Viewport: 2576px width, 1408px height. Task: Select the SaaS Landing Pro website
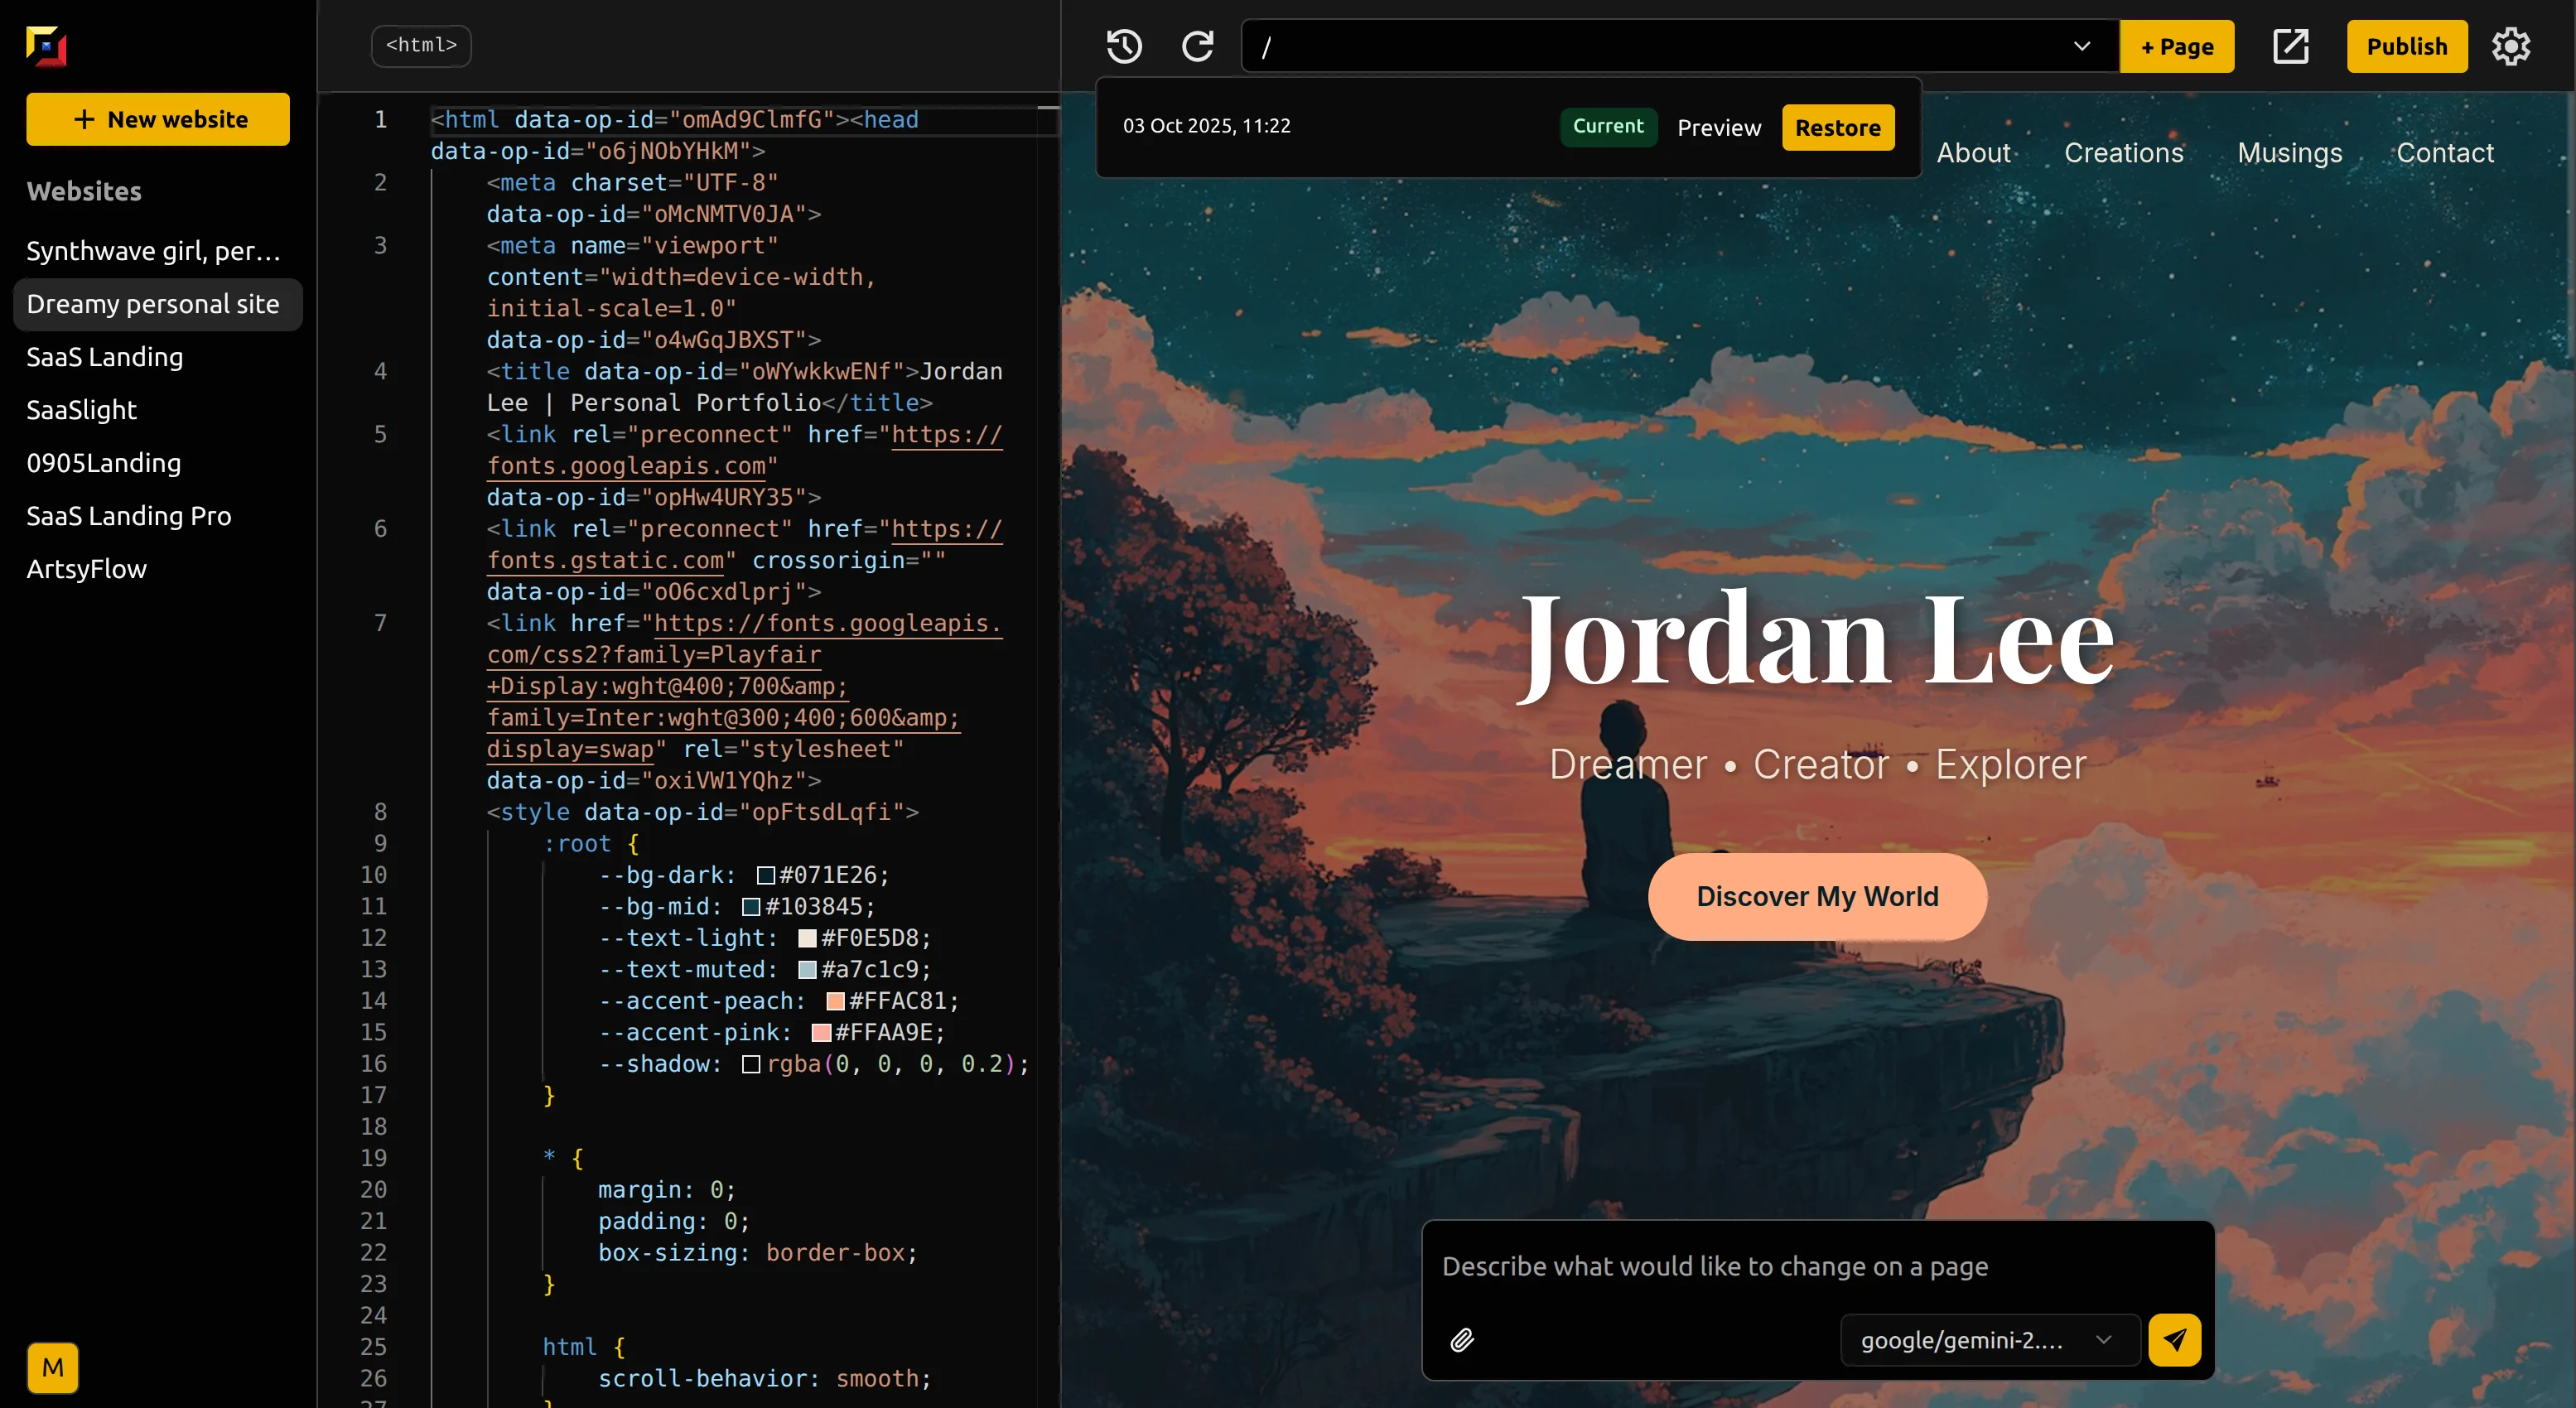pyautogui.click(x=129, y=516)
